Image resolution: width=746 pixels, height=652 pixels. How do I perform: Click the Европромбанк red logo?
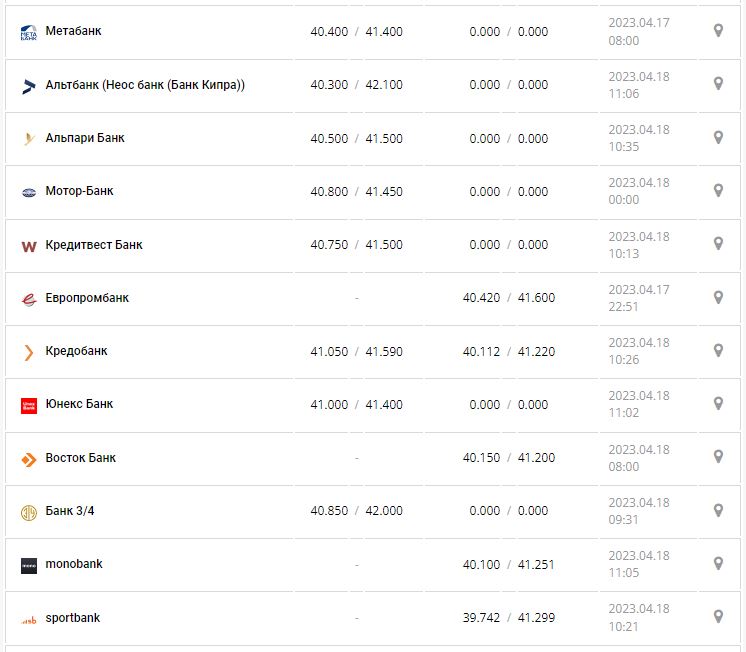pos(29,298)
